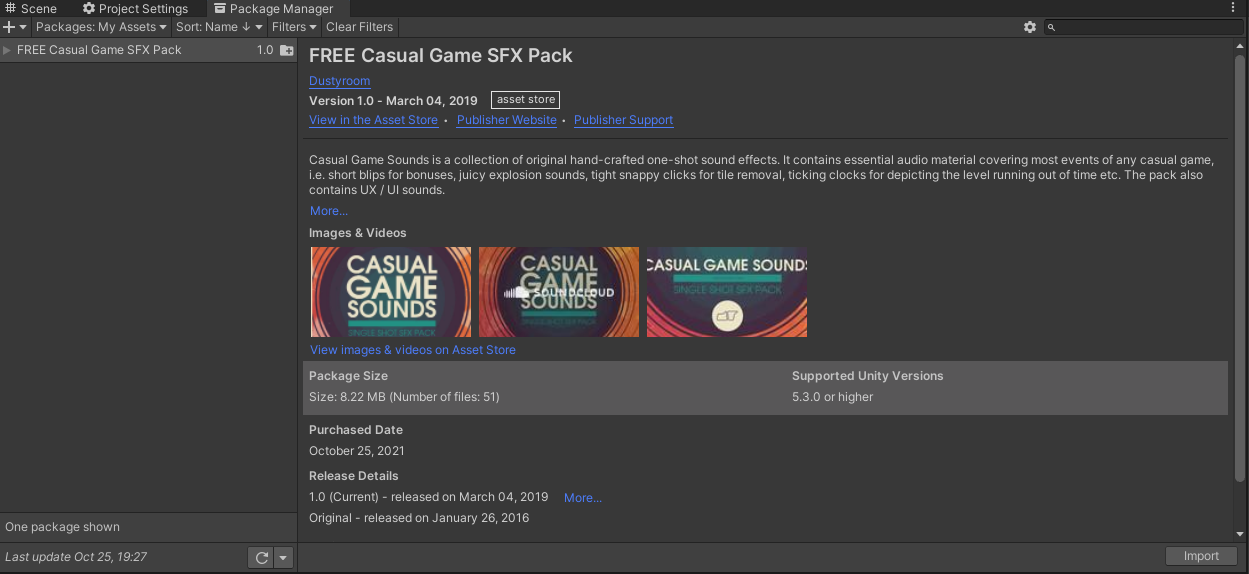This screenshot has height=574, width=1249.
Task: Focus the package search field
Action: coord(1145,27)
